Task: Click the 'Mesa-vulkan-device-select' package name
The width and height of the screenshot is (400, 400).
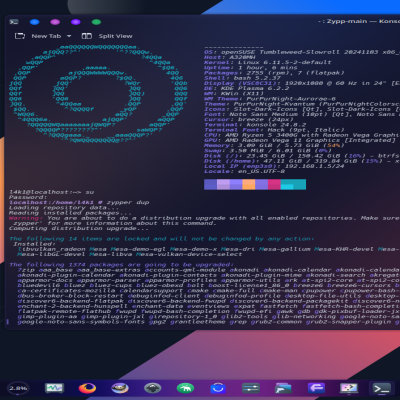Action: (189, 254)
